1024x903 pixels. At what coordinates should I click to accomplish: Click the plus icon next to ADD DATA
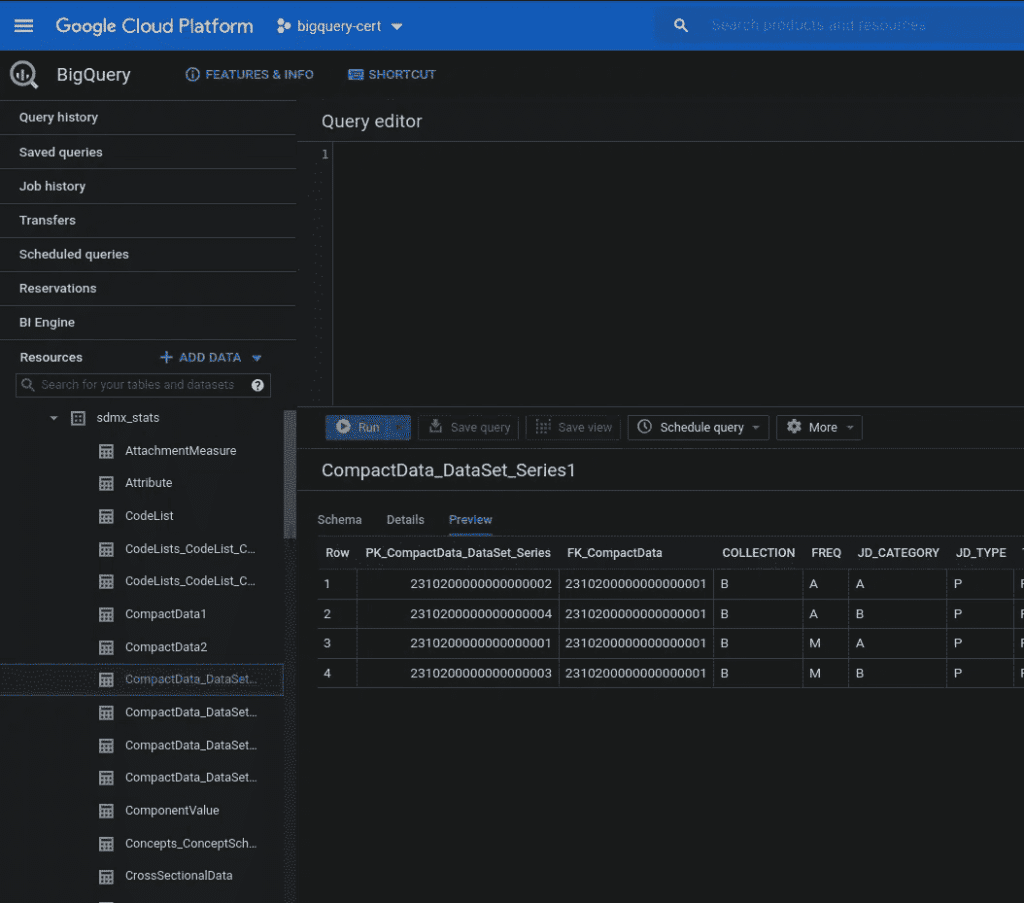(167, 358)
